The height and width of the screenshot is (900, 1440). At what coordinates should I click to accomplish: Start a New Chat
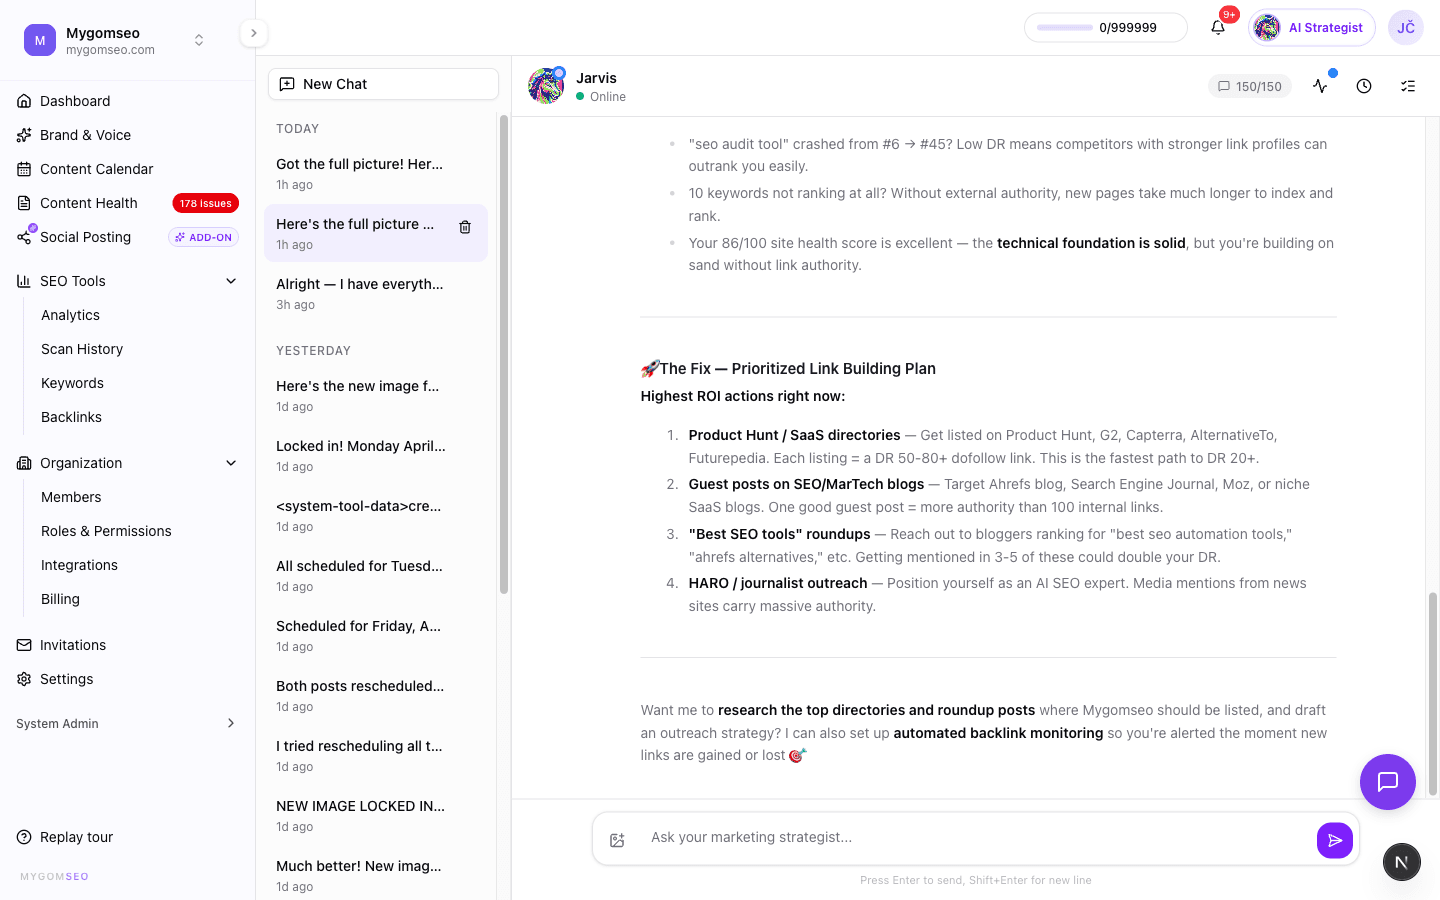click(383, 84)
